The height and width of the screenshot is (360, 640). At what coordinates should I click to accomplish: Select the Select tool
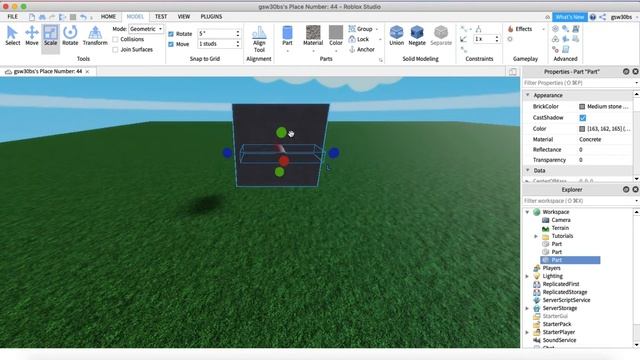coord(12,36)
